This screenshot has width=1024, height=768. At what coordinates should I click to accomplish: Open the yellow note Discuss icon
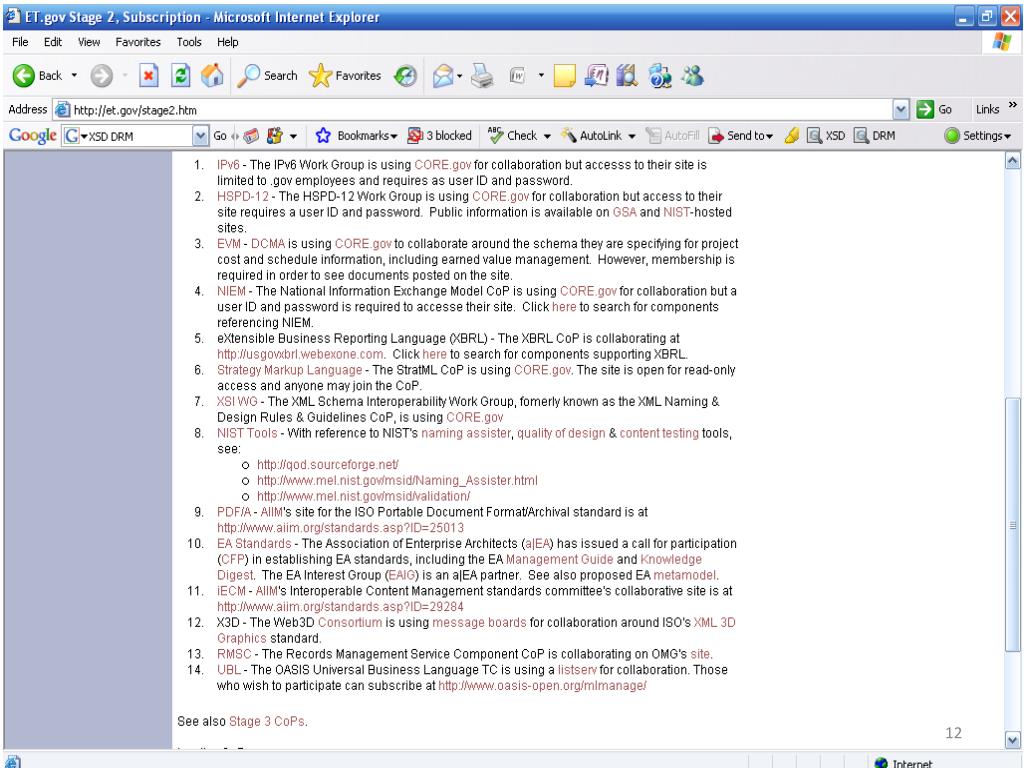[x=564, y=76]
